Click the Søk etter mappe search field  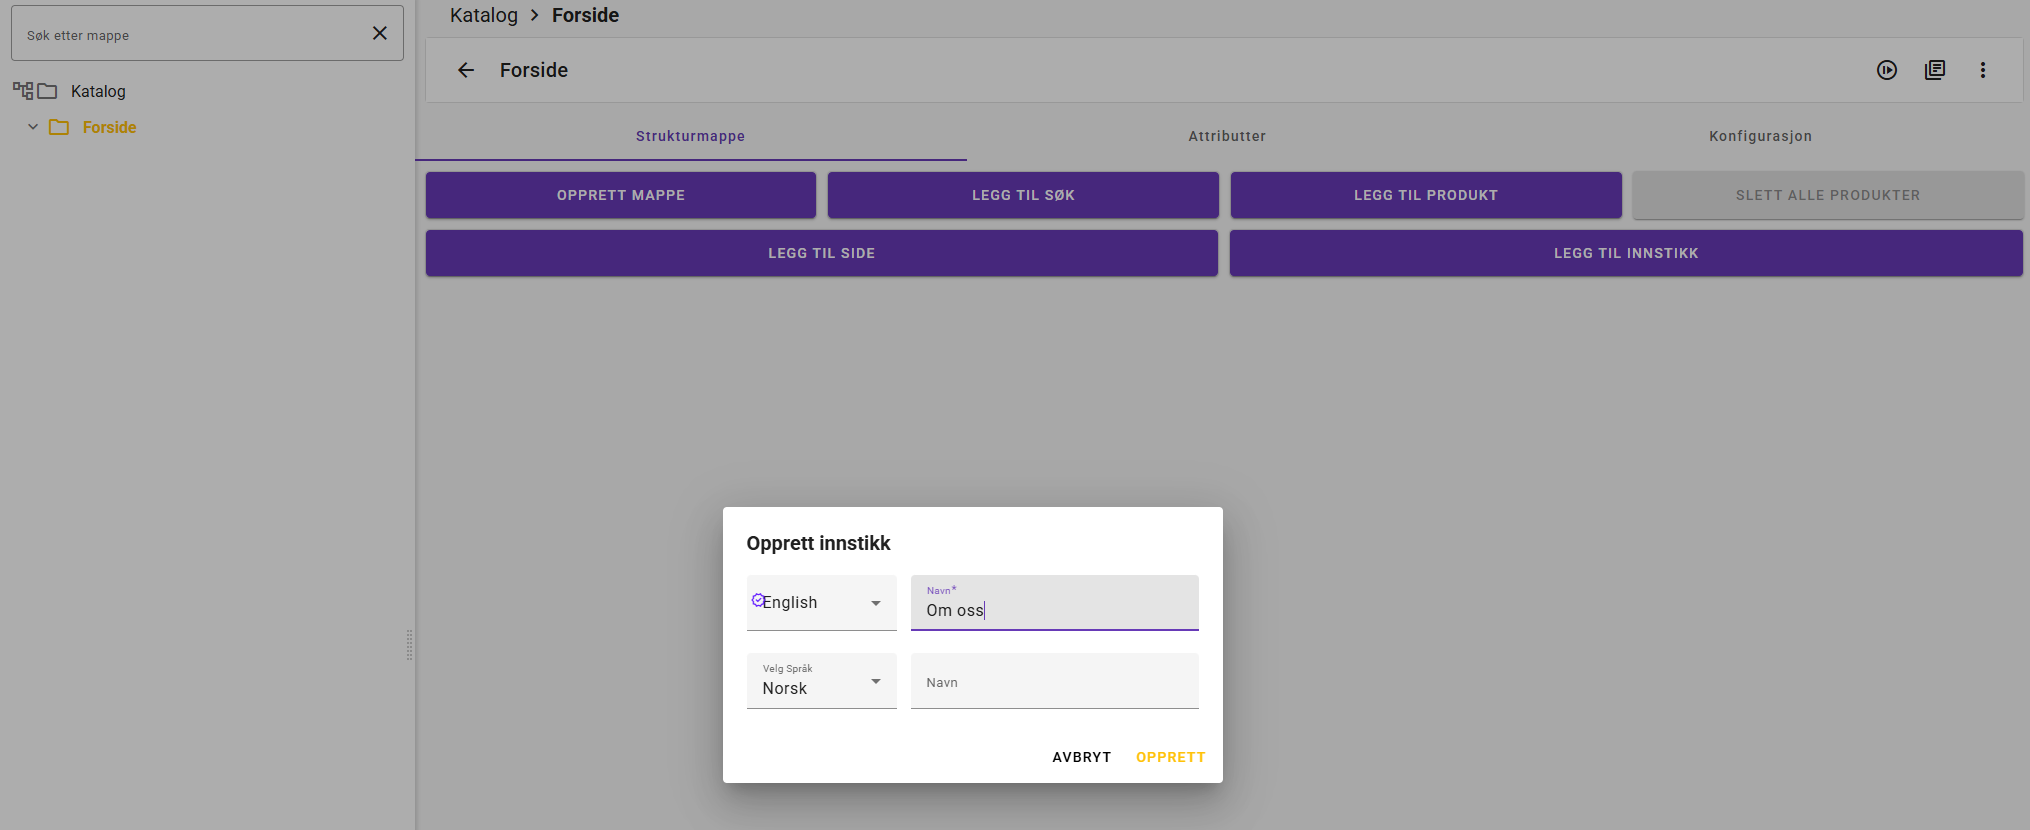click(x=190, y=35)
